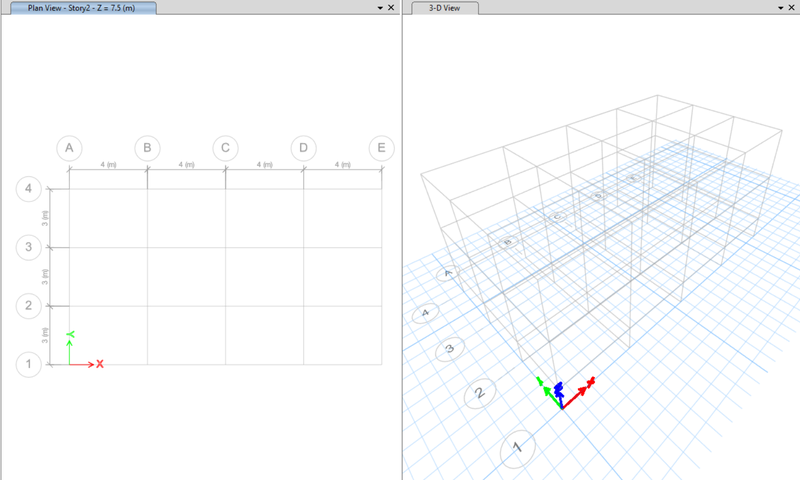The height and width of the screenshot is (480, 800).
Task: Switch to the 3-D View tab
Action: (445, 8)
